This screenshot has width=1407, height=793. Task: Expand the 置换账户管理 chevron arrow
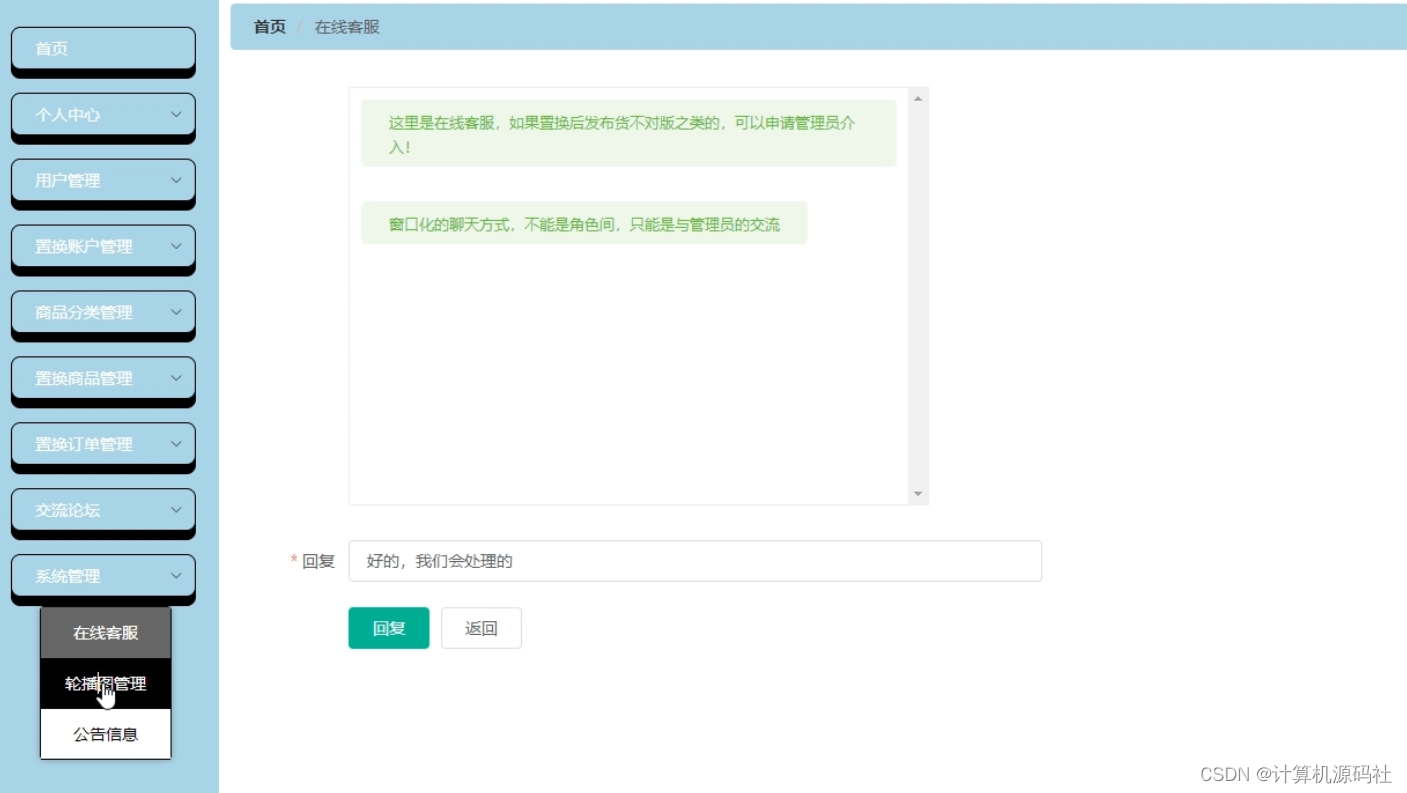click(176, 246)
